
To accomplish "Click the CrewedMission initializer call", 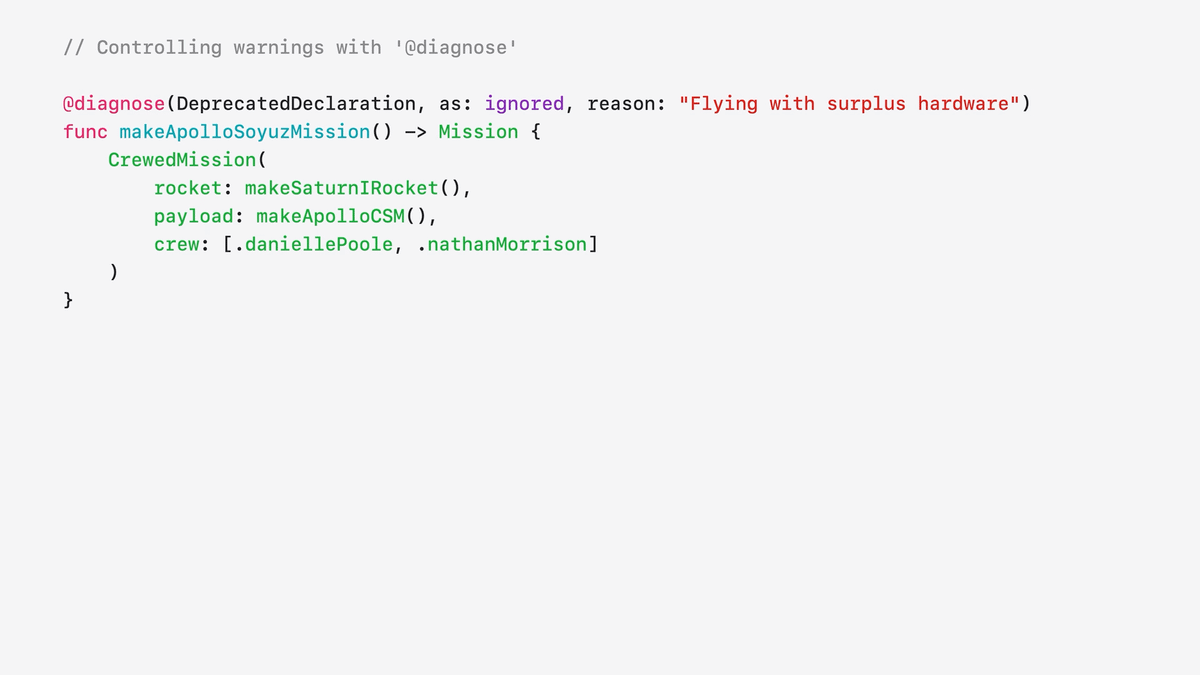I will (x=183, y=160).
